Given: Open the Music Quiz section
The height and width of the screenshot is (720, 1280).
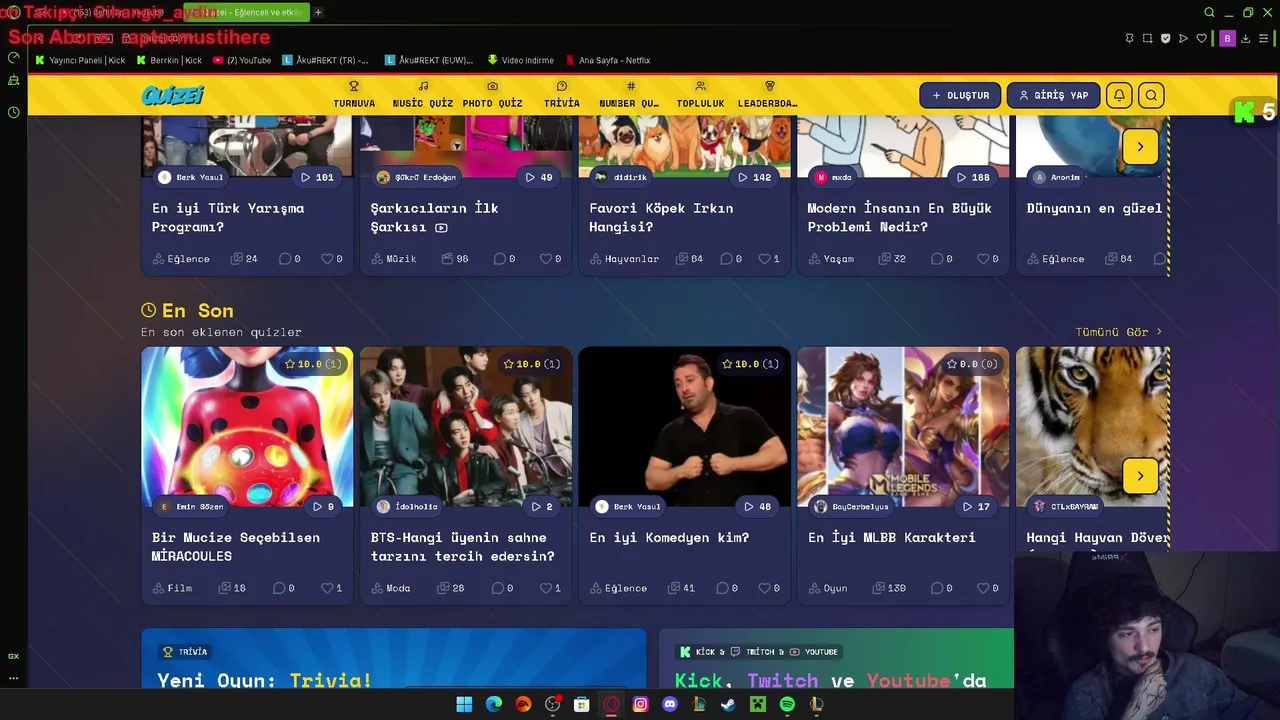Looking at the screenshot, I should (x=422, y=95).
